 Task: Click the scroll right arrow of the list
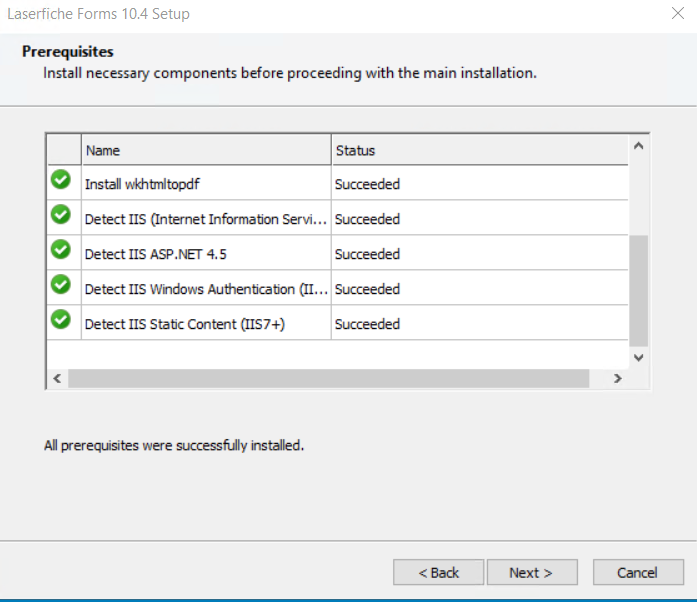(x=618, y=378)
